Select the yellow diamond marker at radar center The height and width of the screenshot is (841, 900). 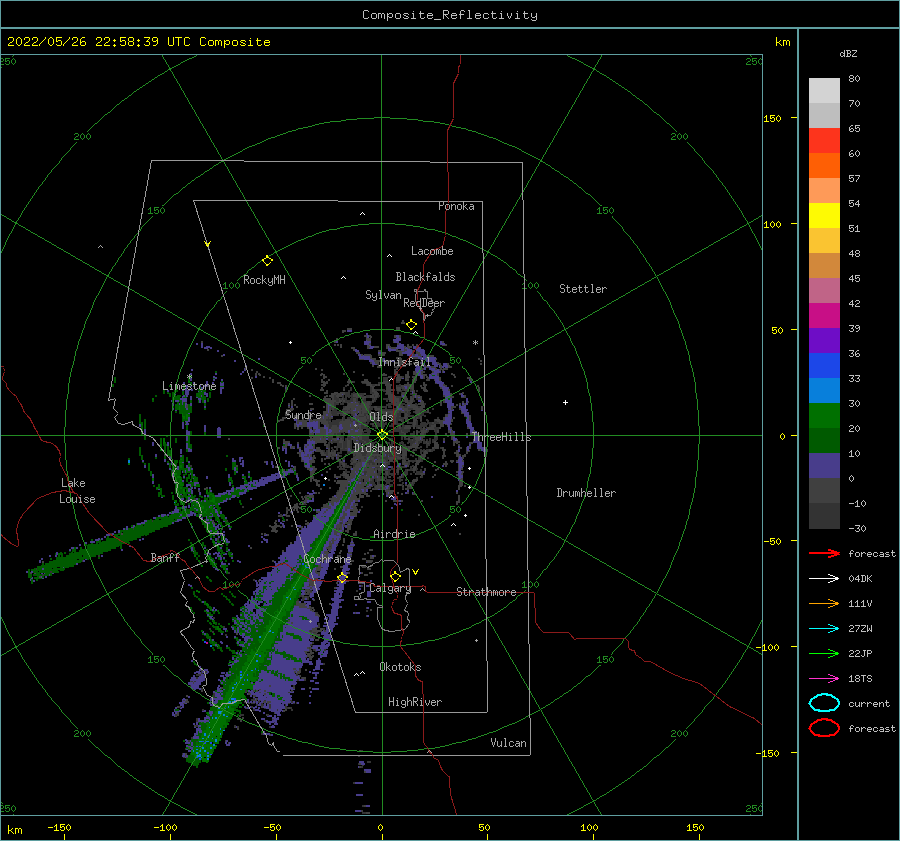(382, 435)
